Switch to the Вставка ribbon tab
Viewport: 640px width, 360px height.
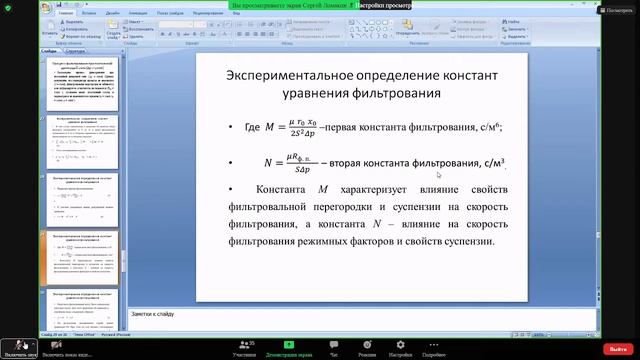pyautogui.click(x=89, y=13)
